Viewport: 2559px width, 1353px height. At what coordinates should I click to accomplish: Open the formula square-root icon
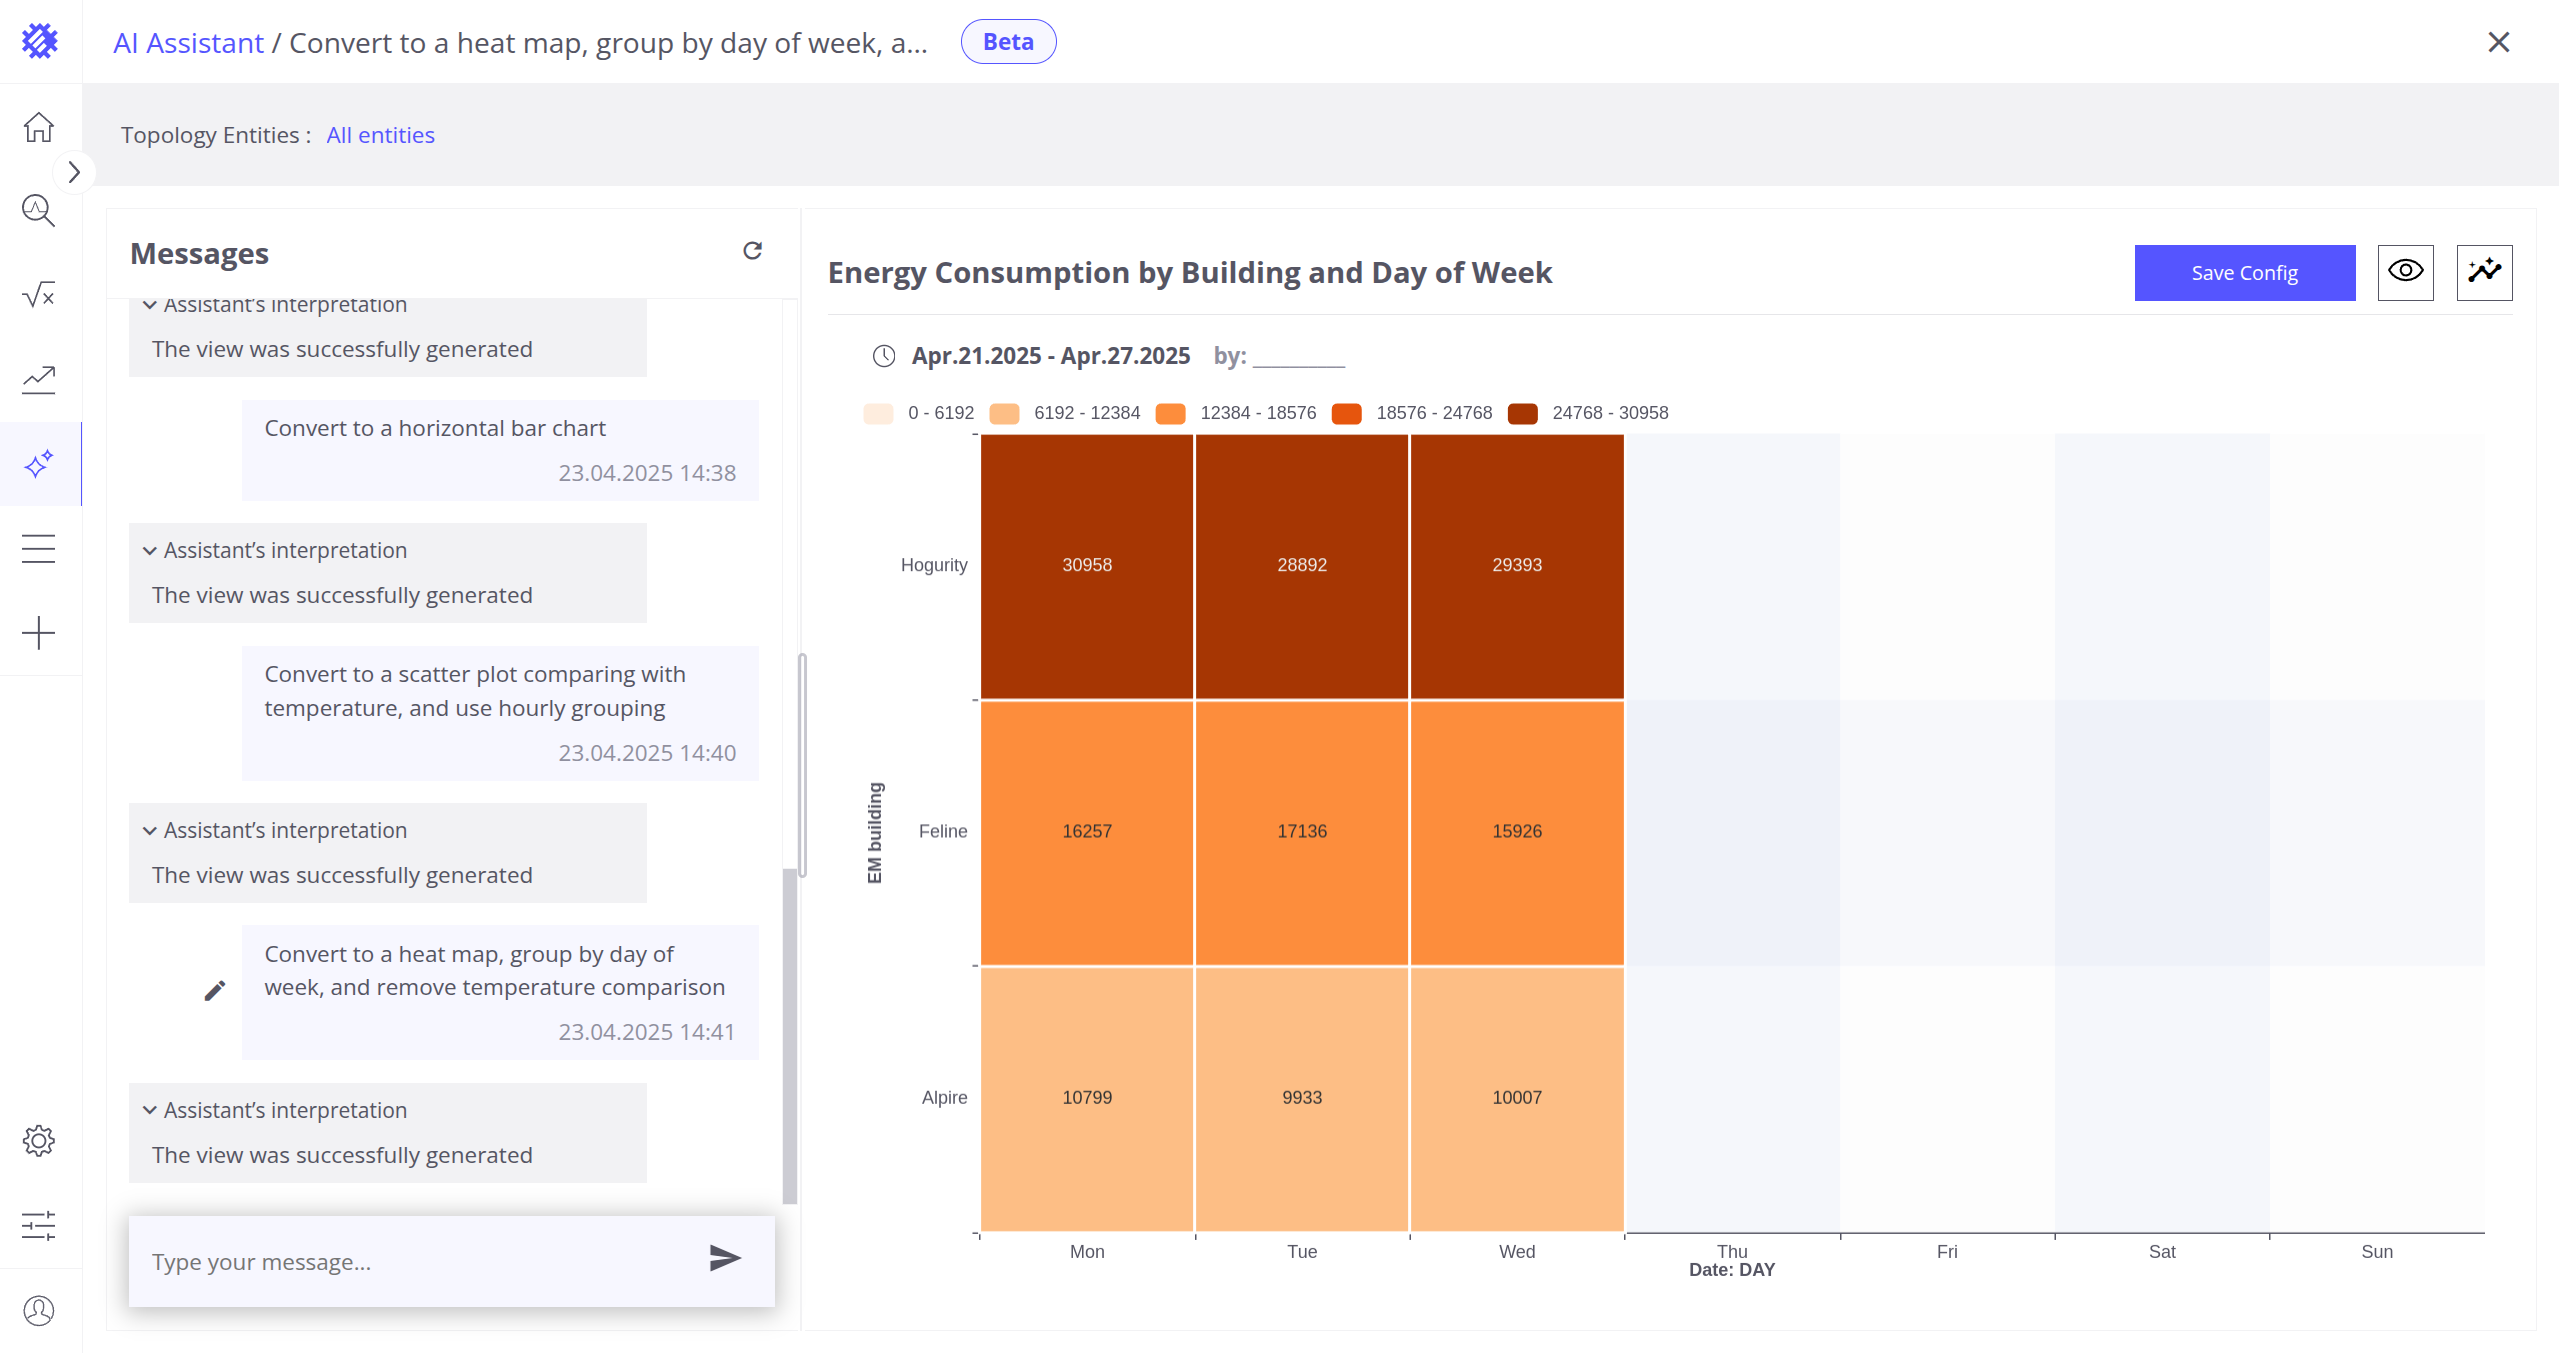point(39,295)
